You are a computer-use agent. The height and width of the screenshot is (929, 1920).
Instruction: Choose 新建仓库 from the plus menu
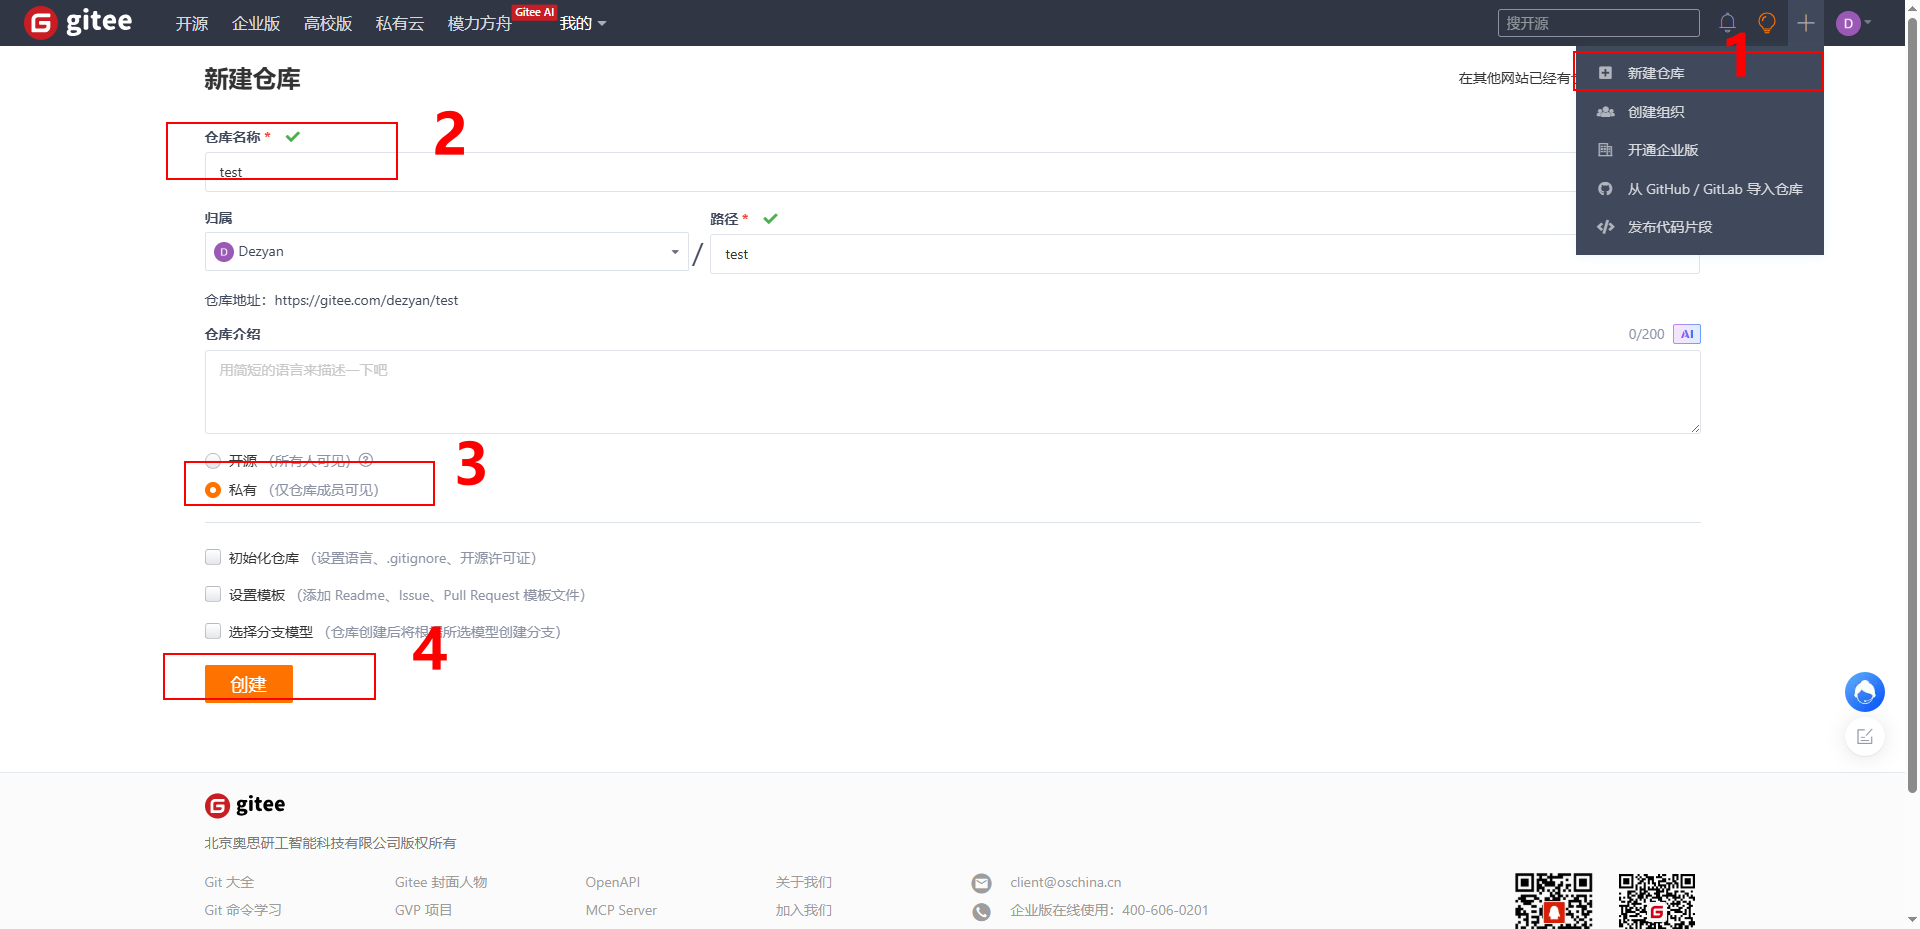coord(1699,73)
